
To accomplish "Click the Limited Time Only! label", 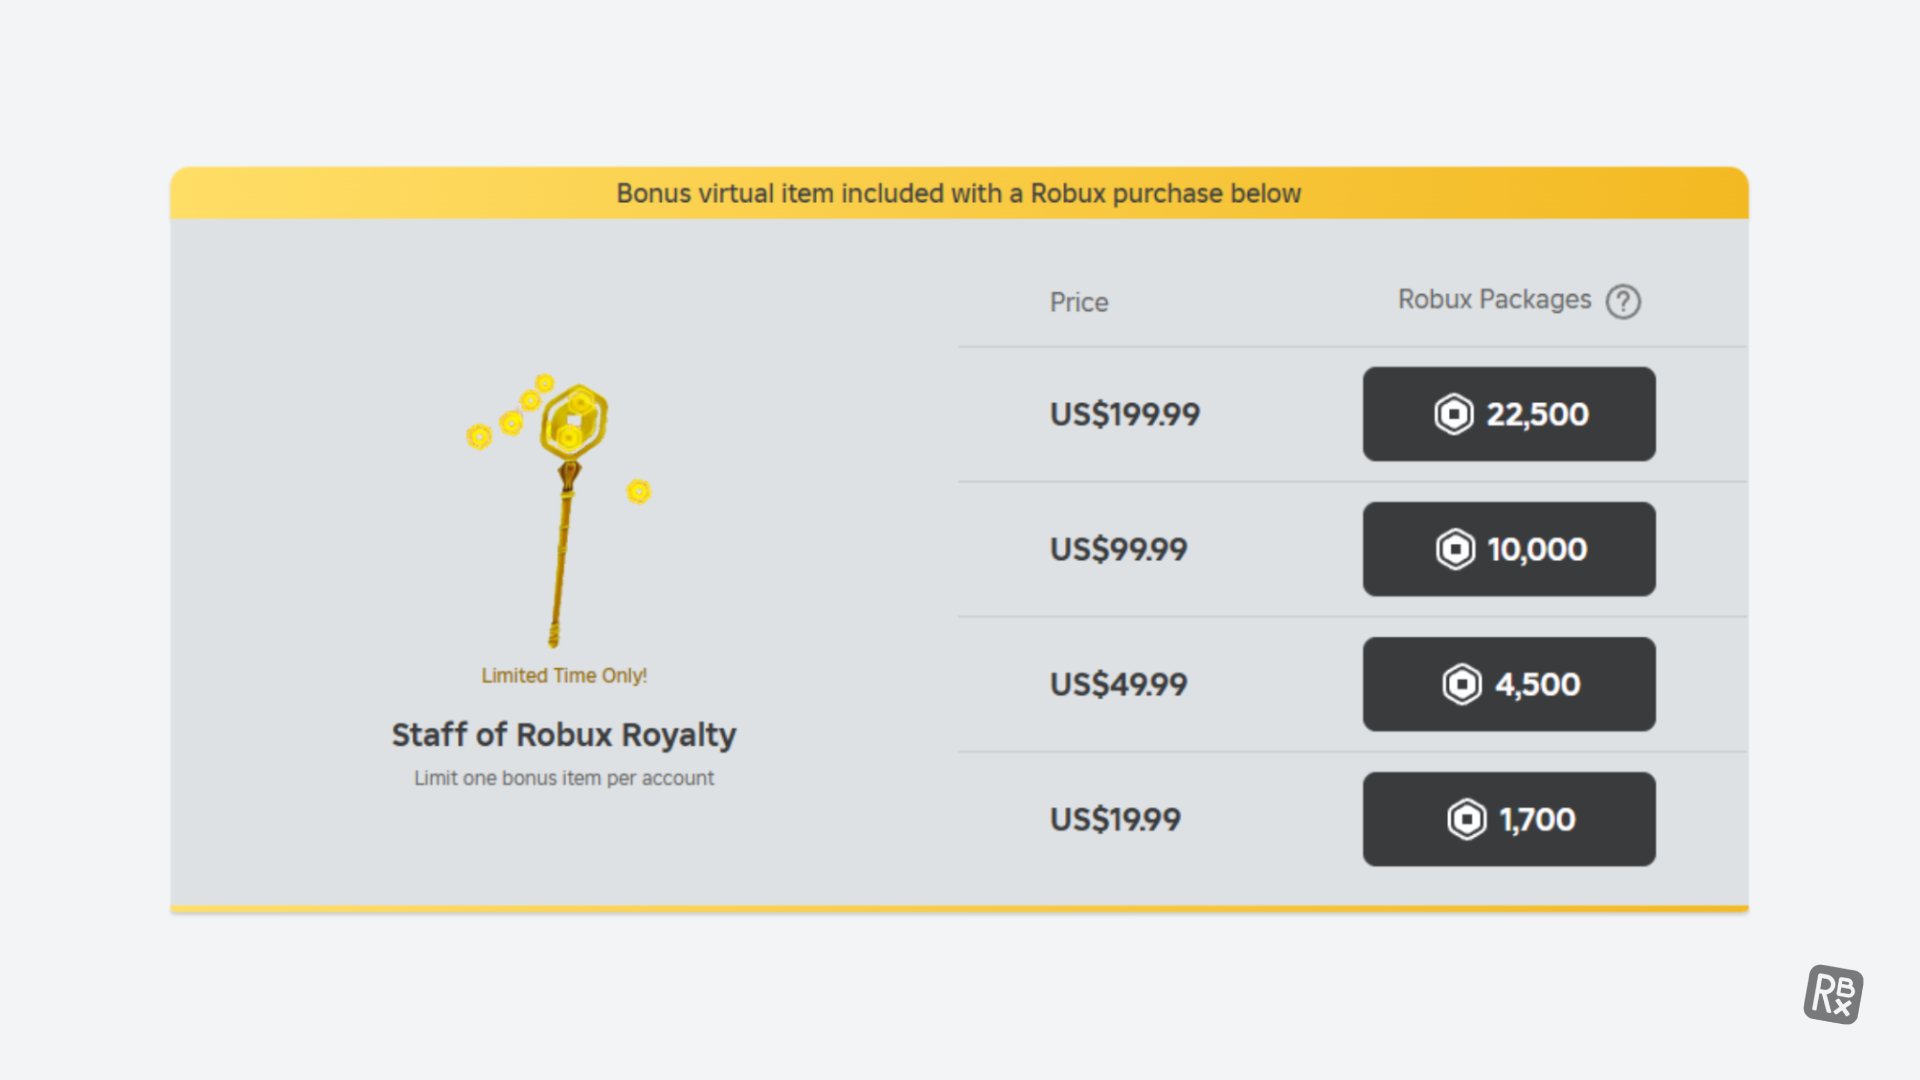I will (564, 676).
